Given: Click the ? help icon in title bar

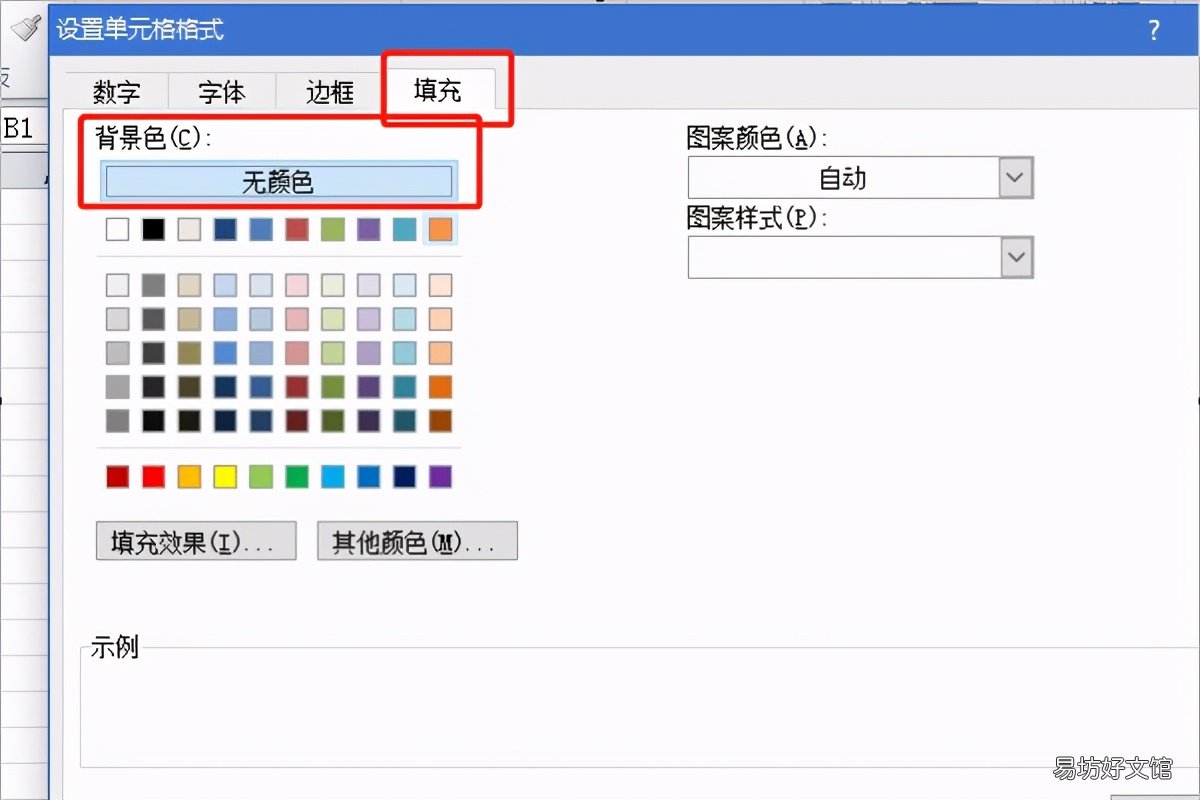Looking at the screenshot, I should [1153, 29].
